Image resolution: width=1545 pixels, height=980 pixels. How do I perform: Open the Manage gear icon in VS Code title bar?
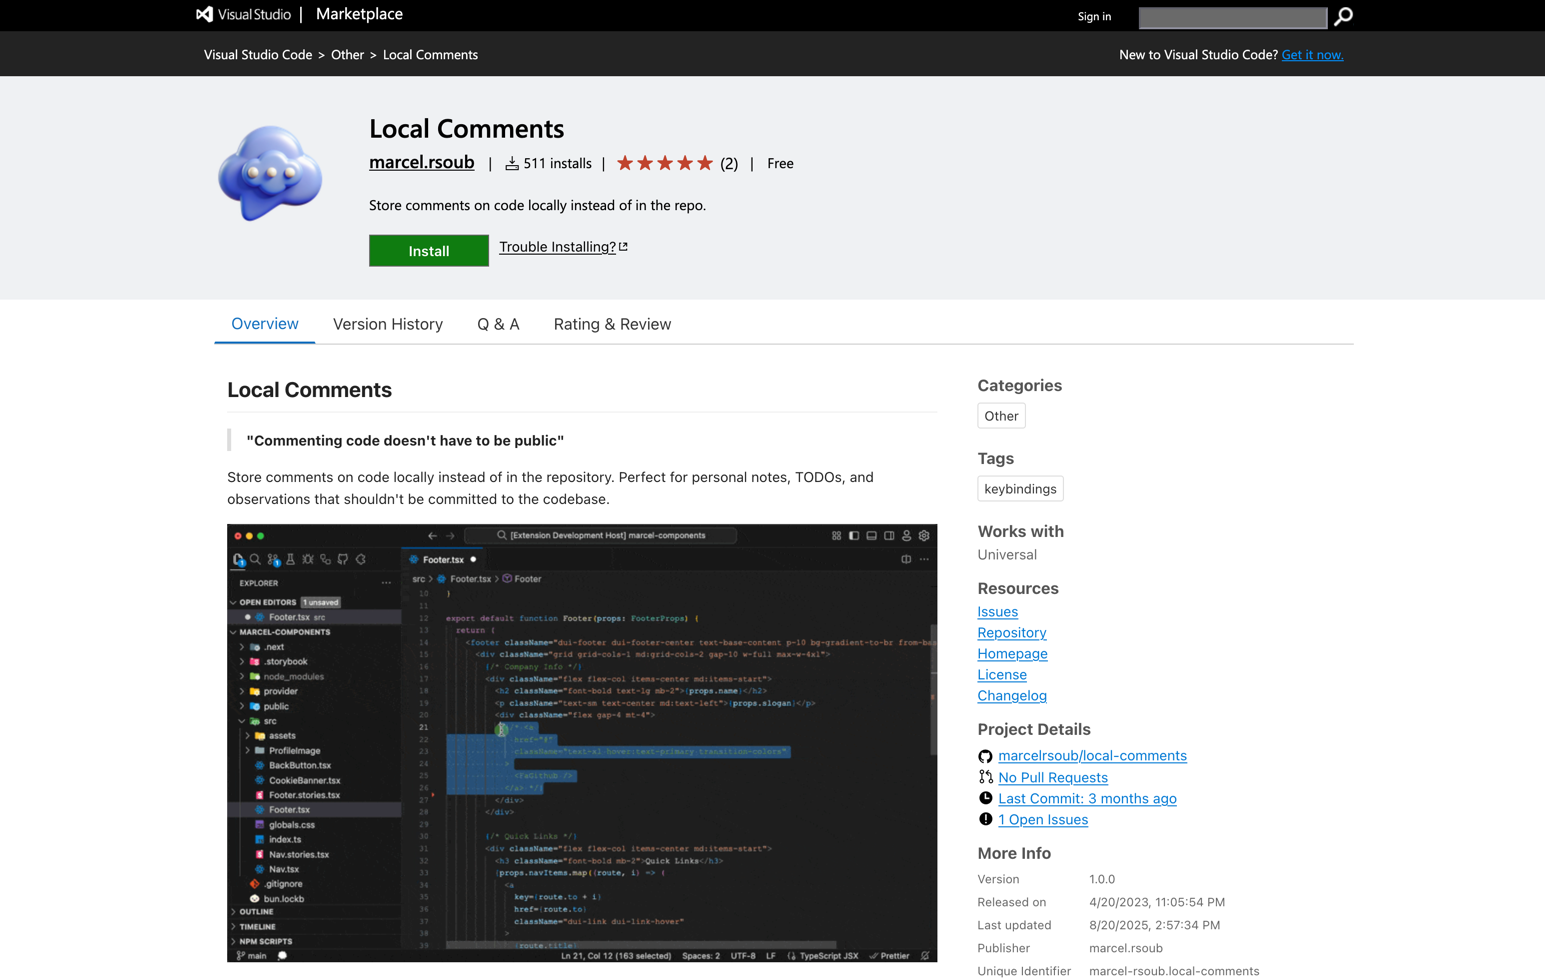(x=924, y=536)
